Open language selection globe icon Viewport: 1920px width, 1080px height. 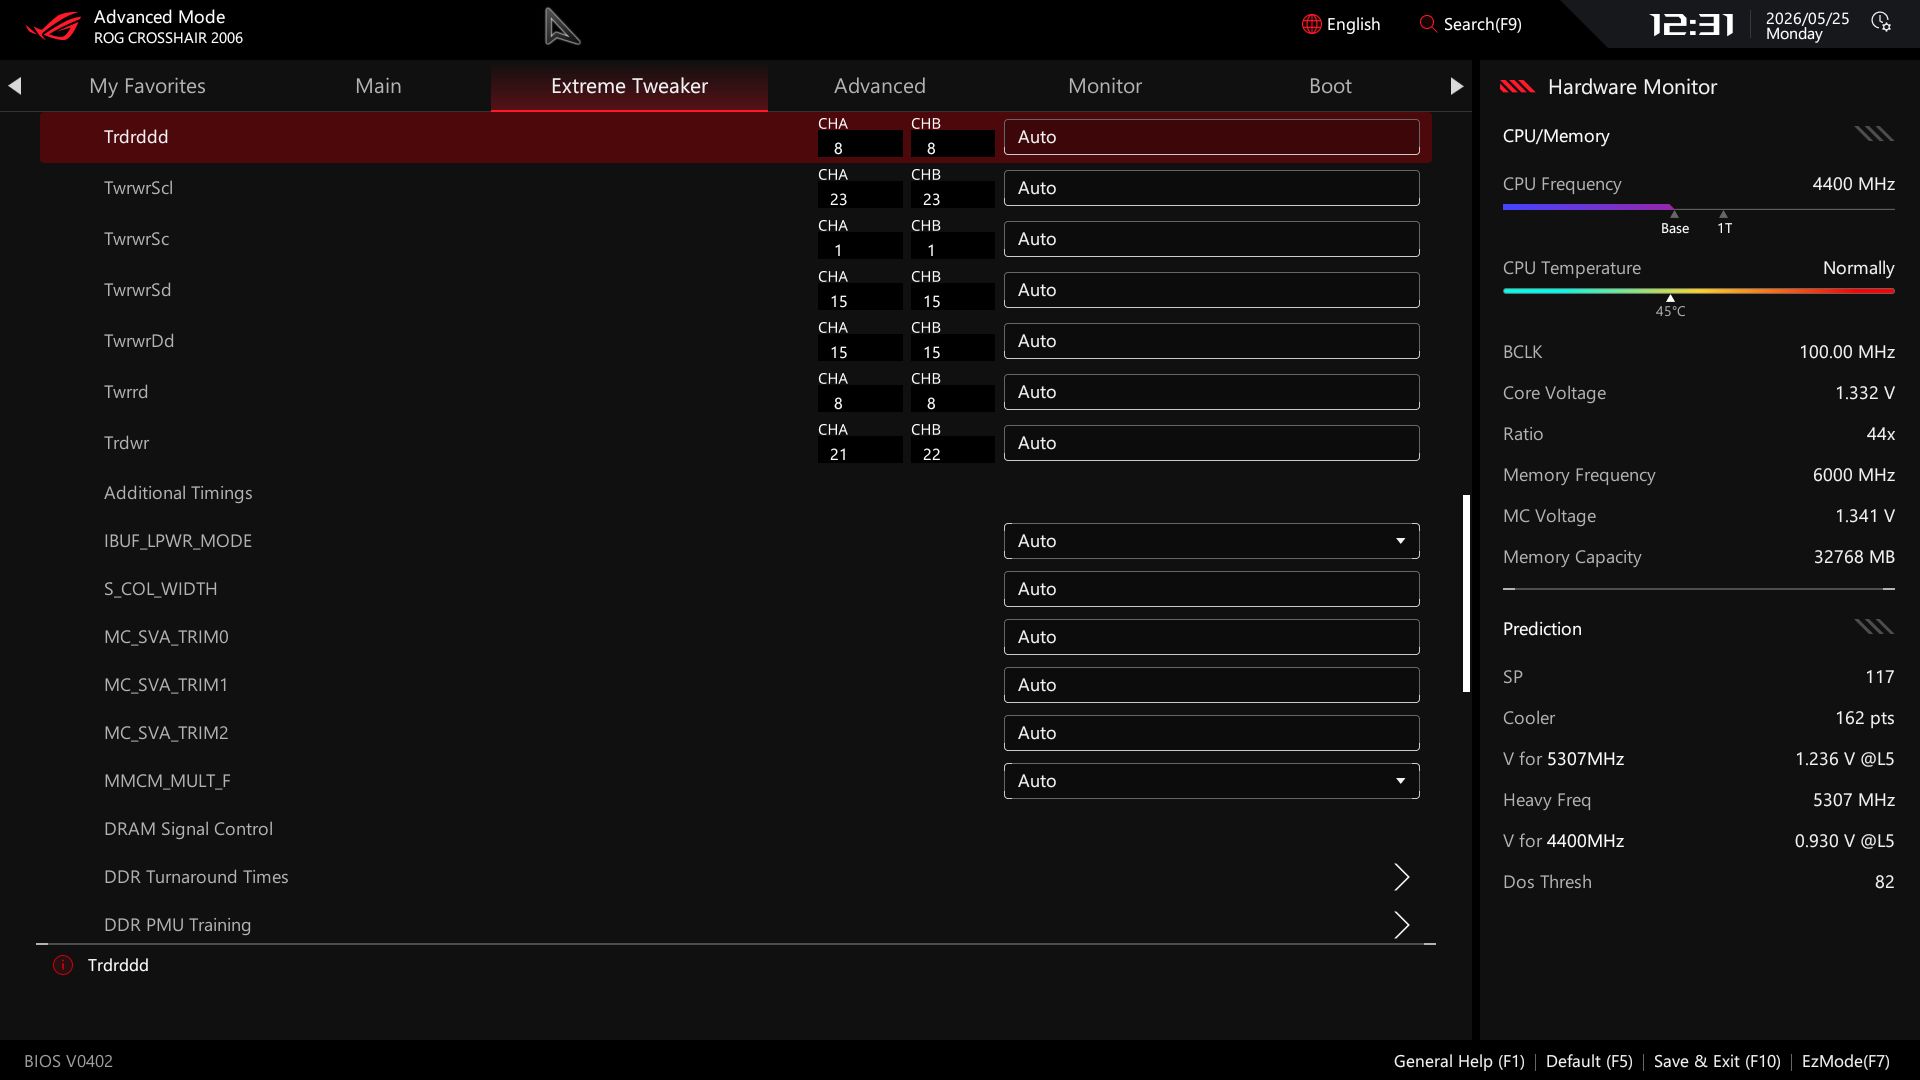click(x=1311, y=24)
